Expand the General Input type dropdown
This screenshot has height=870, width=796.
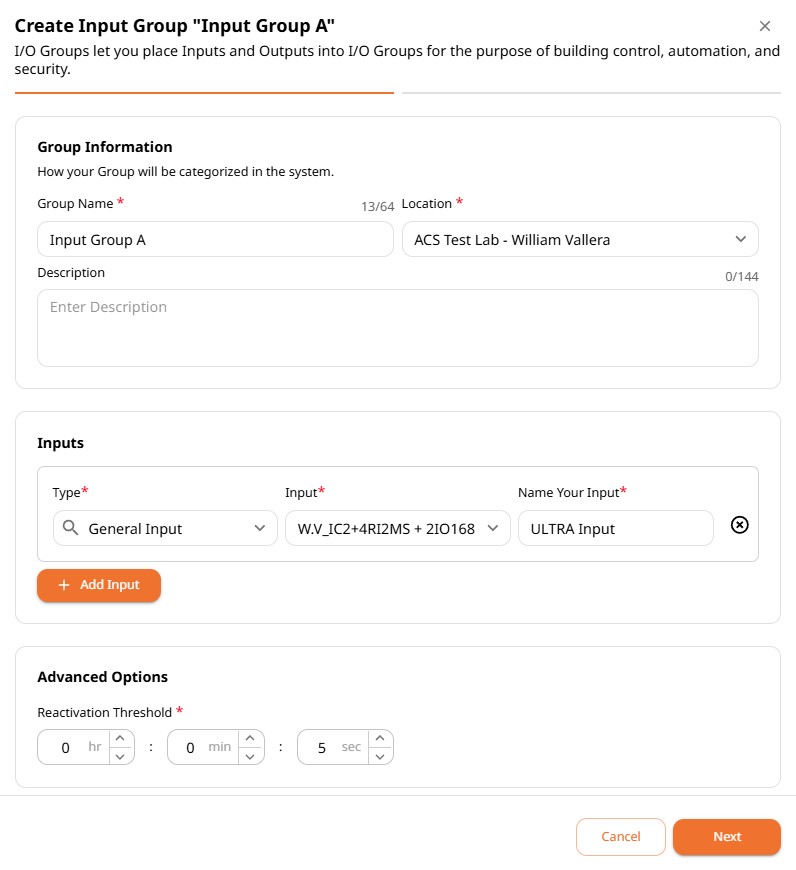[165, 528]
